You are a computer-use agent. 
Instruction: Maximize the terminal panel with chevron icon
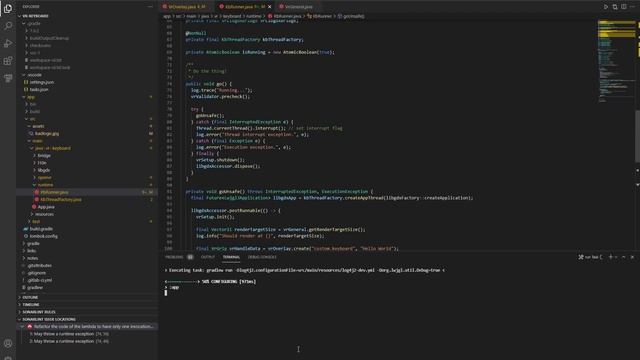[624, 257]
